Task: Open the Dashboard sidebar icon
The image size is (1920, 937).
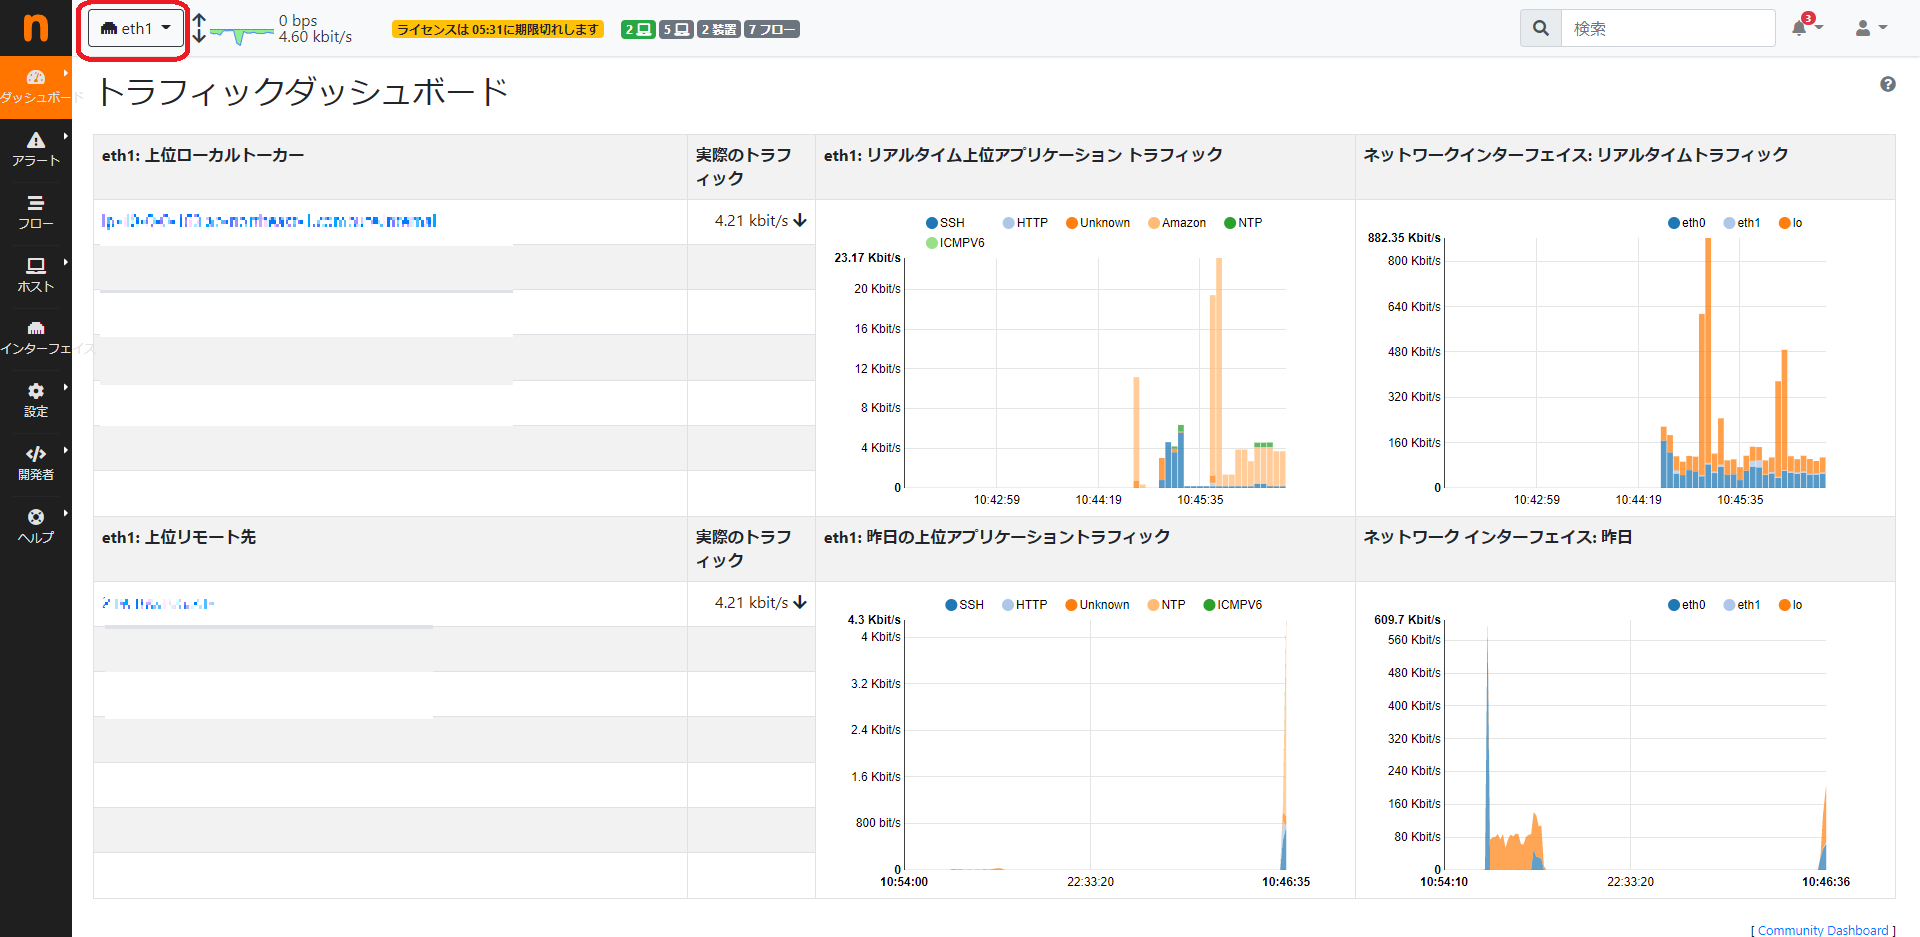Action: tap(36, 78)
